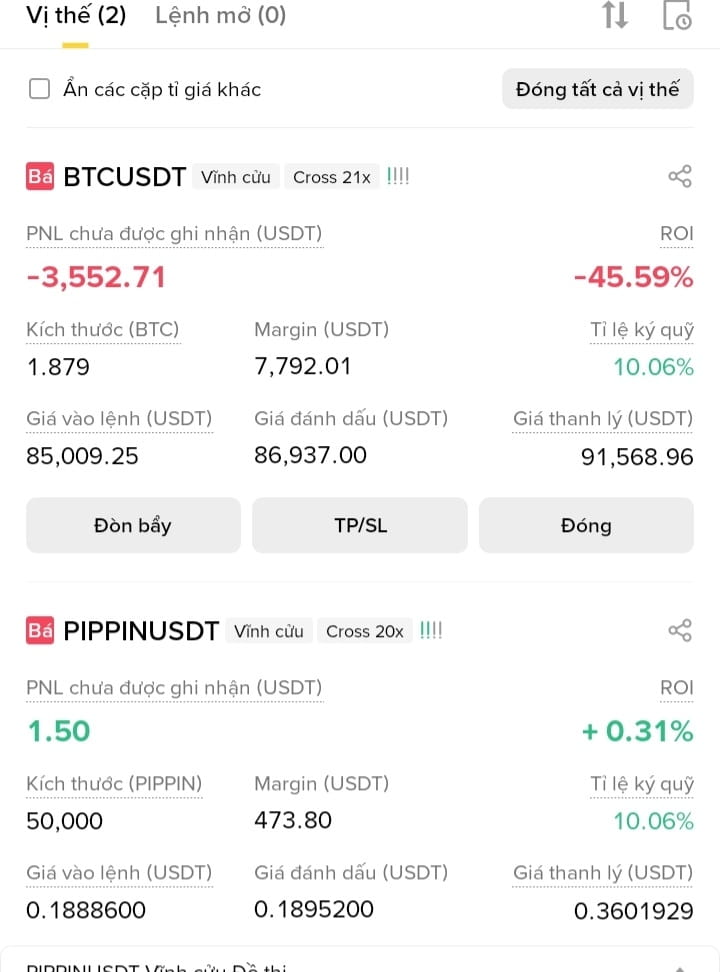Tap the BTCUSDT risk indicator bars

[x=398, y=177]
